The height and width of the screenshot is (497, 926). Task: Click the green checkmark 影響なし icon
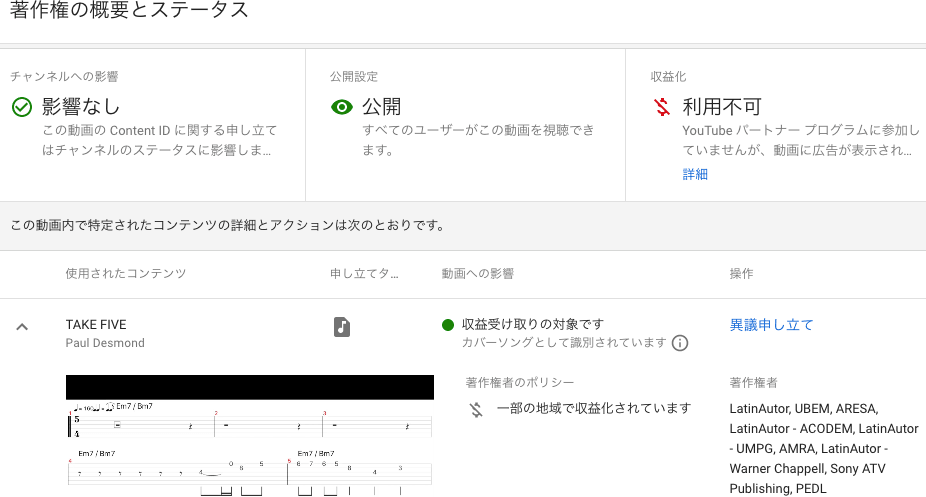(22, 107)
